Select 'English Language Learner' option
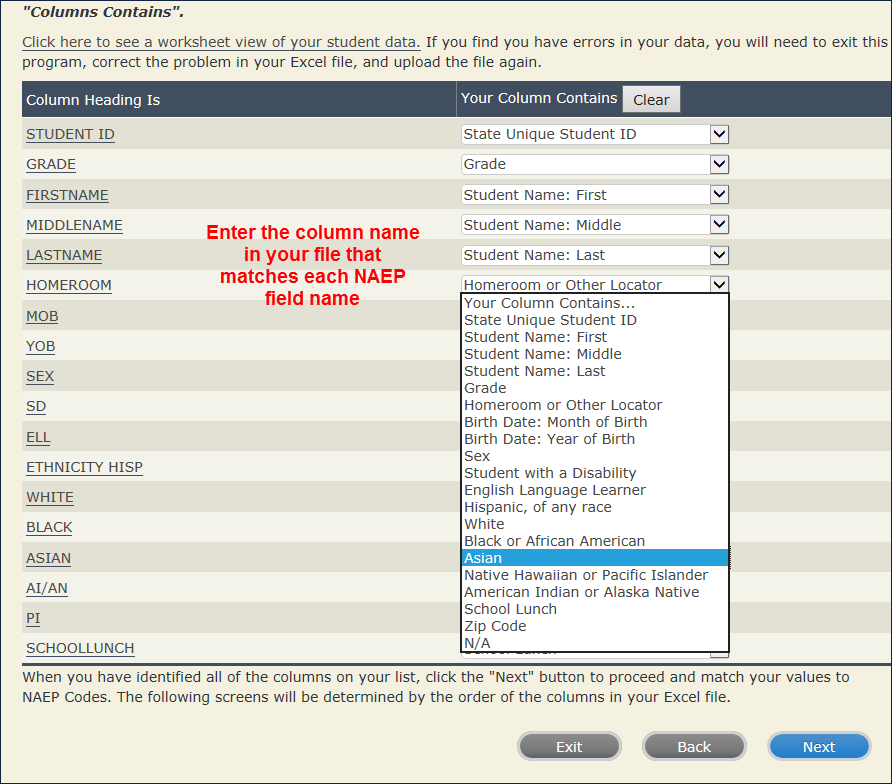This screenshot has height=784, width=892. [x=595, y=490]
